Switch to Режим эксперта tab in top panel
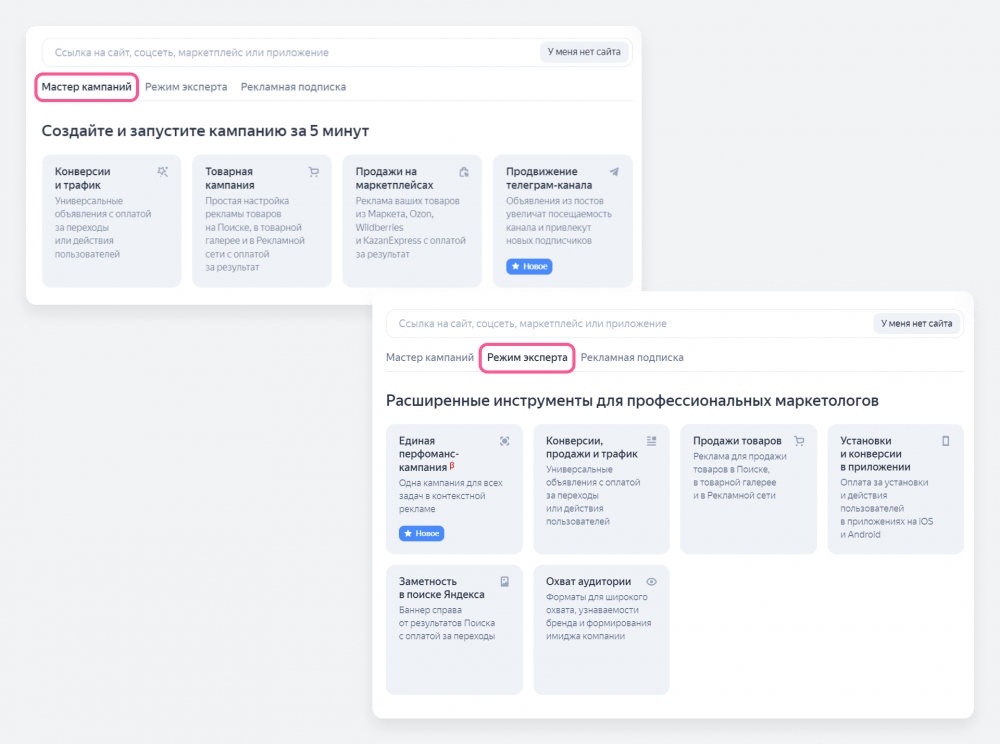Image resolution: width=1000 pixels, height=744 pixels. click(x=186, y=87)
